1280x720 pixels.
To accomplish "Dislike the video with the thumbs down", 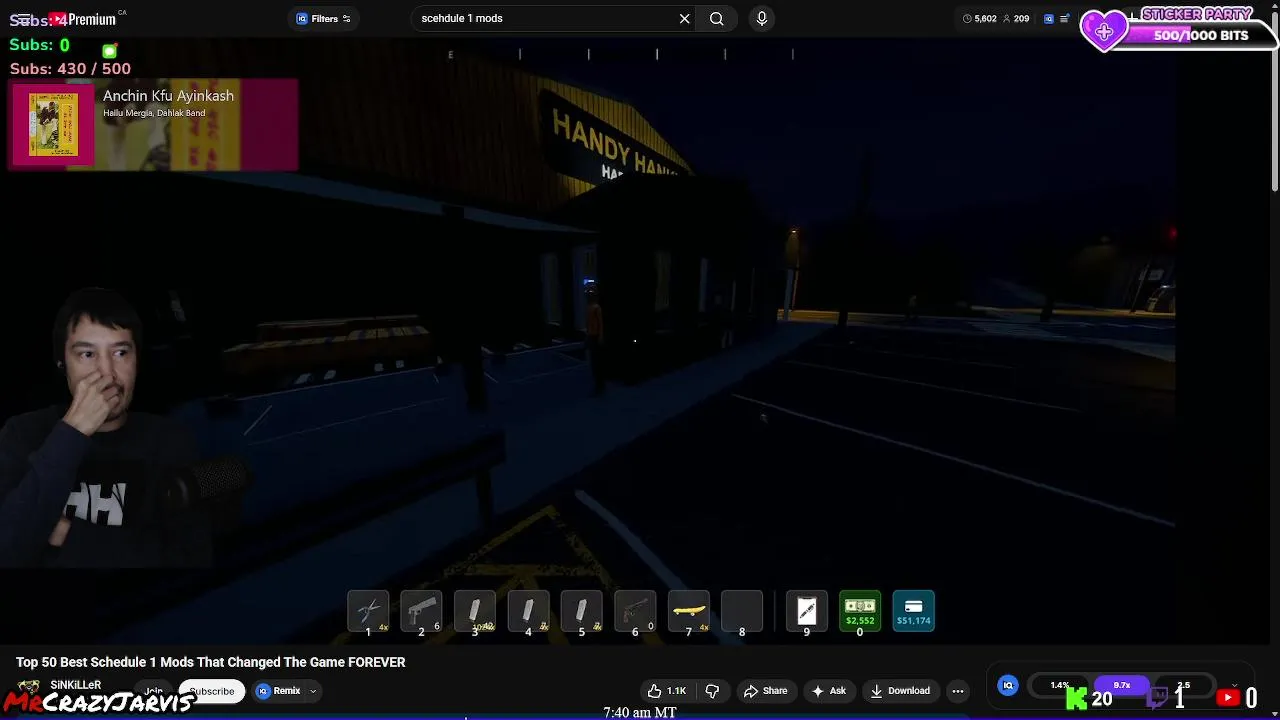I will pos(712,691).
